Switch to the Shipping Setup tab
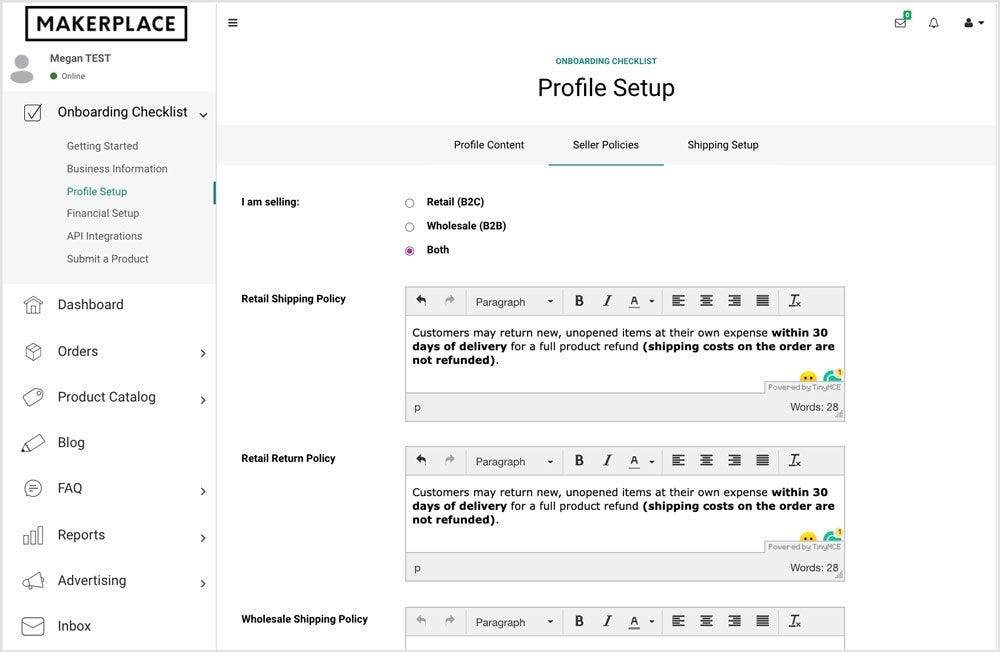The width and height of the screenshot is (1000, 652). coord(723,145)
